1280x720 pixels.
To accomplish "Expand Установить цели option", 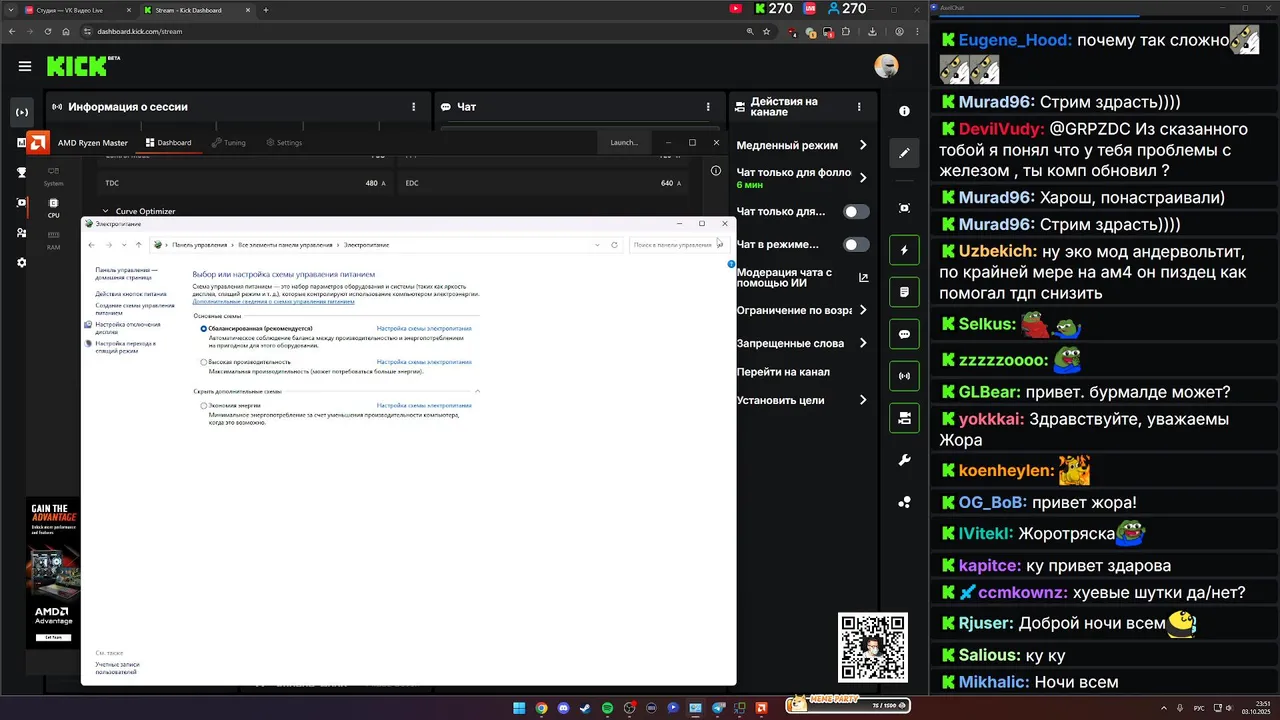I will click(x=863, y=400).
